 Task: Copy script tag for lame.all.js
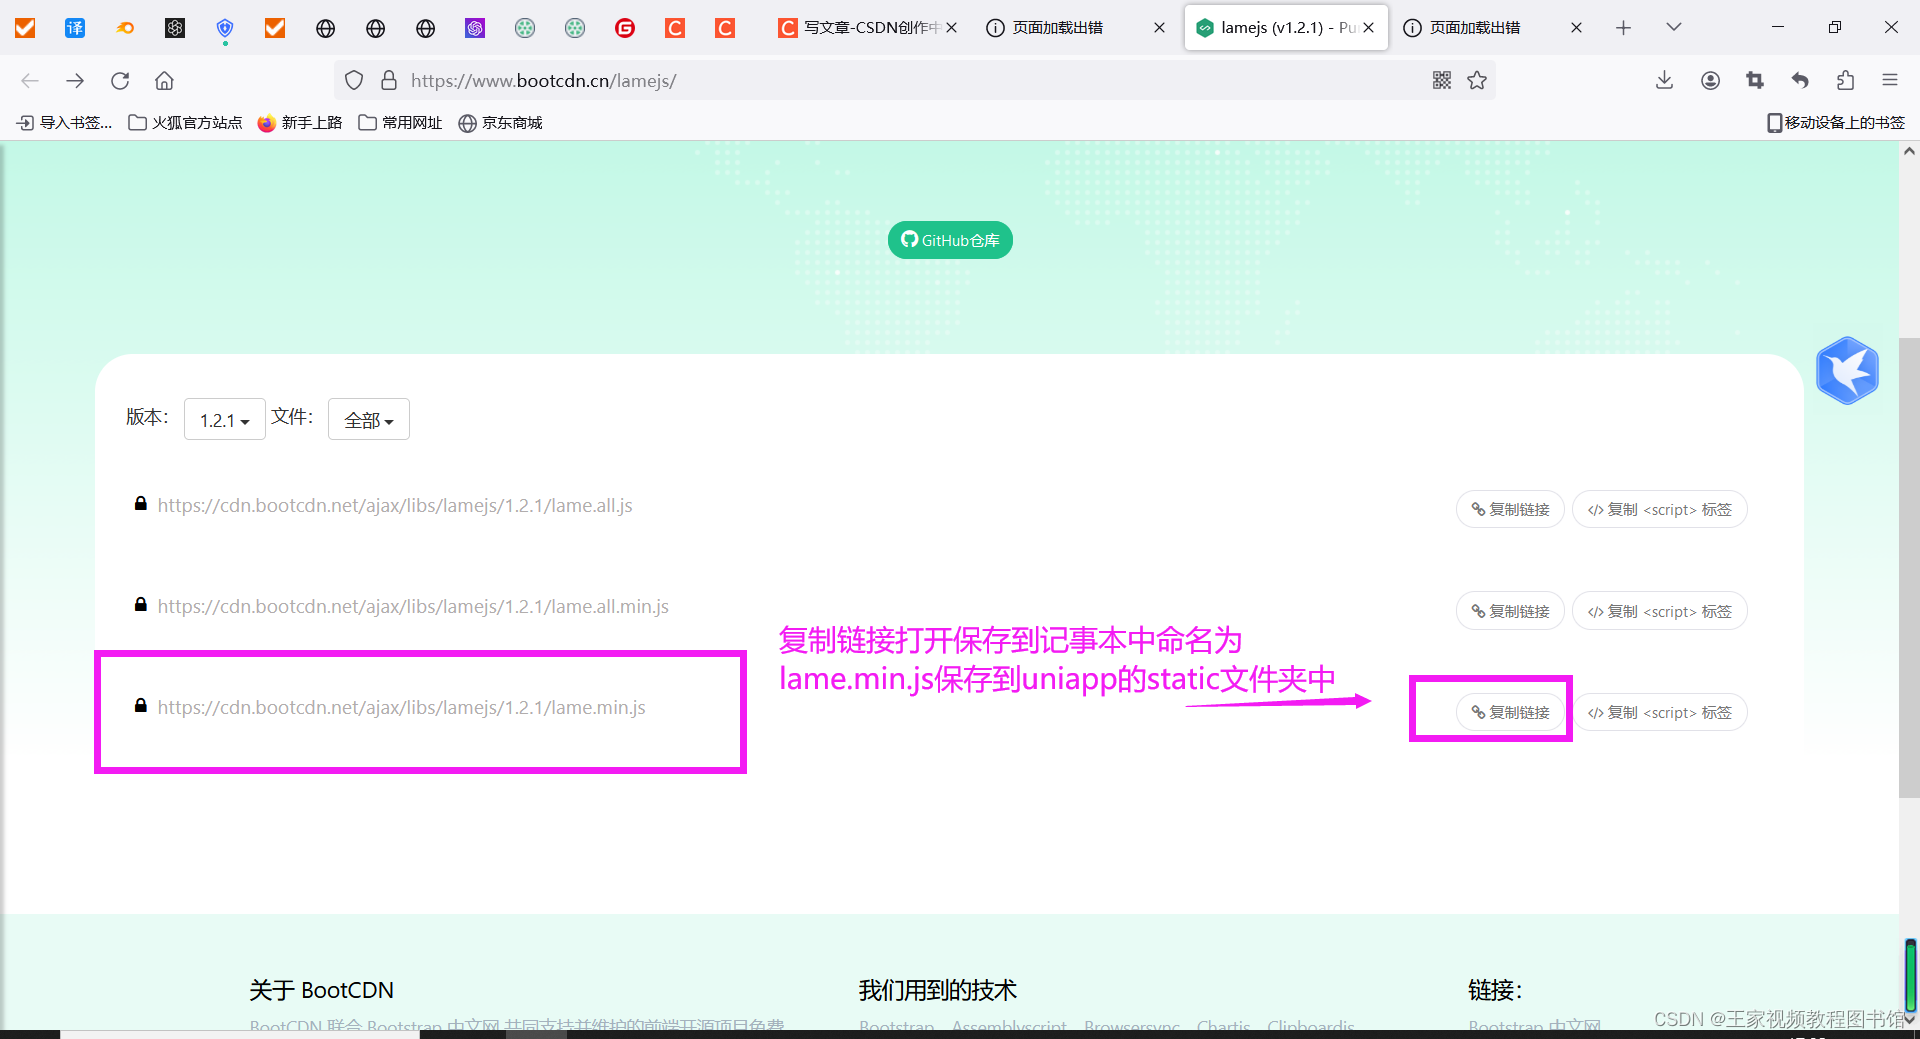(1660, 510)
